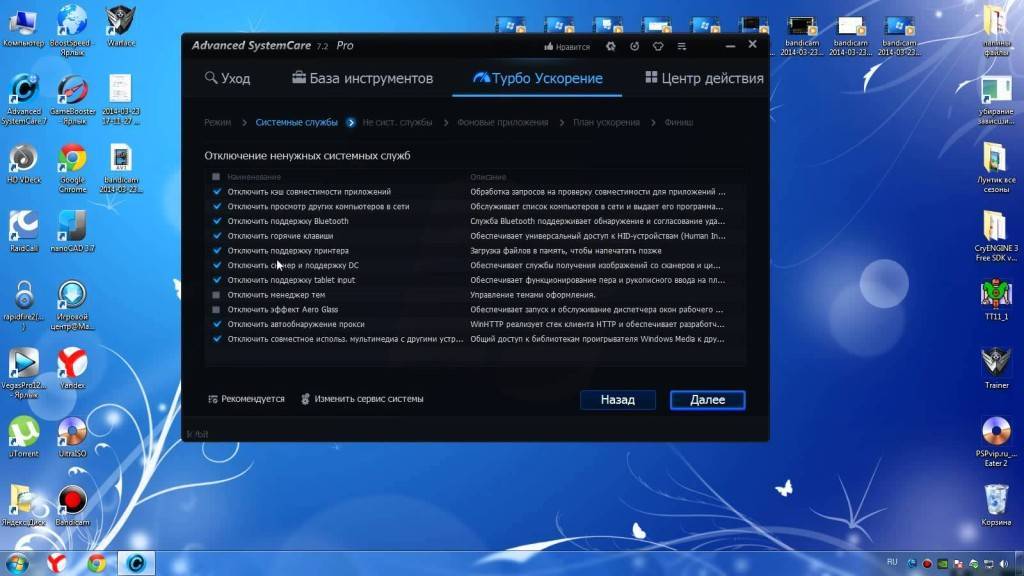
Task: Select the HD VDeck desktop icon
Action: tap(24, 163)
